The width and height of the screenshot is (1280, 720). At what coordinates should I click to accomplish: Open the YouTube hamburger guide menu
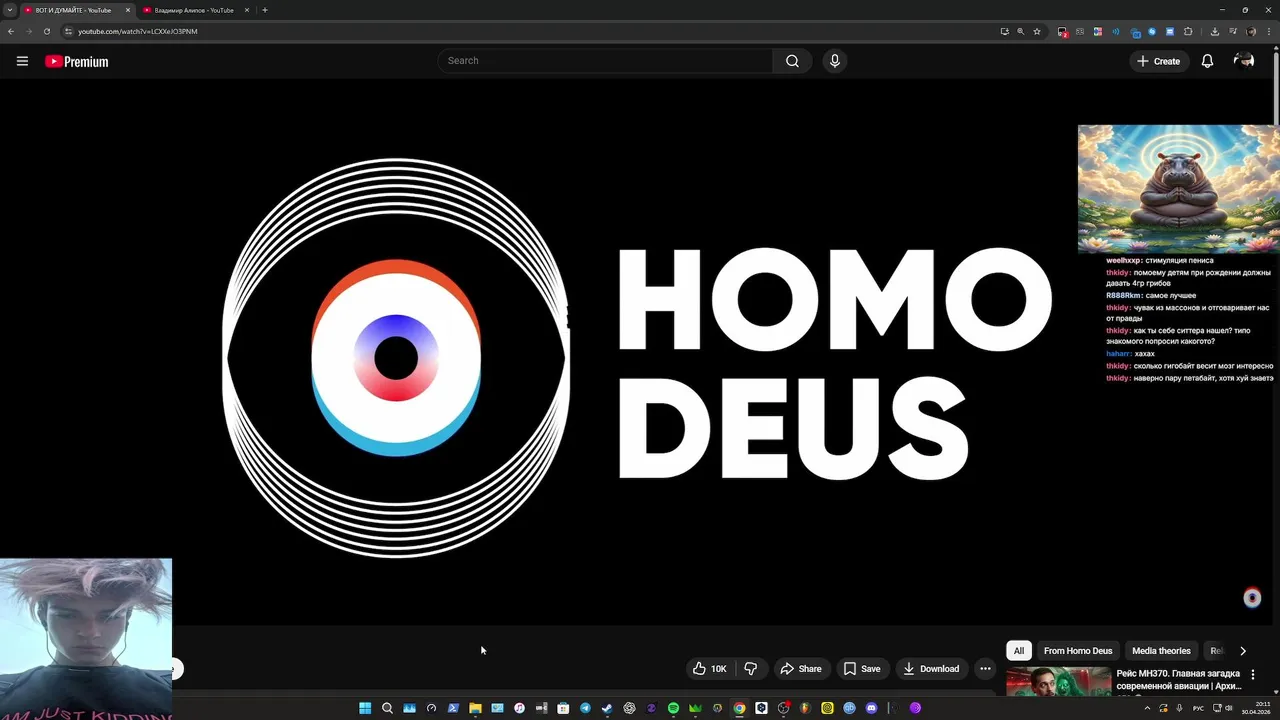click(x=22, y=61)
